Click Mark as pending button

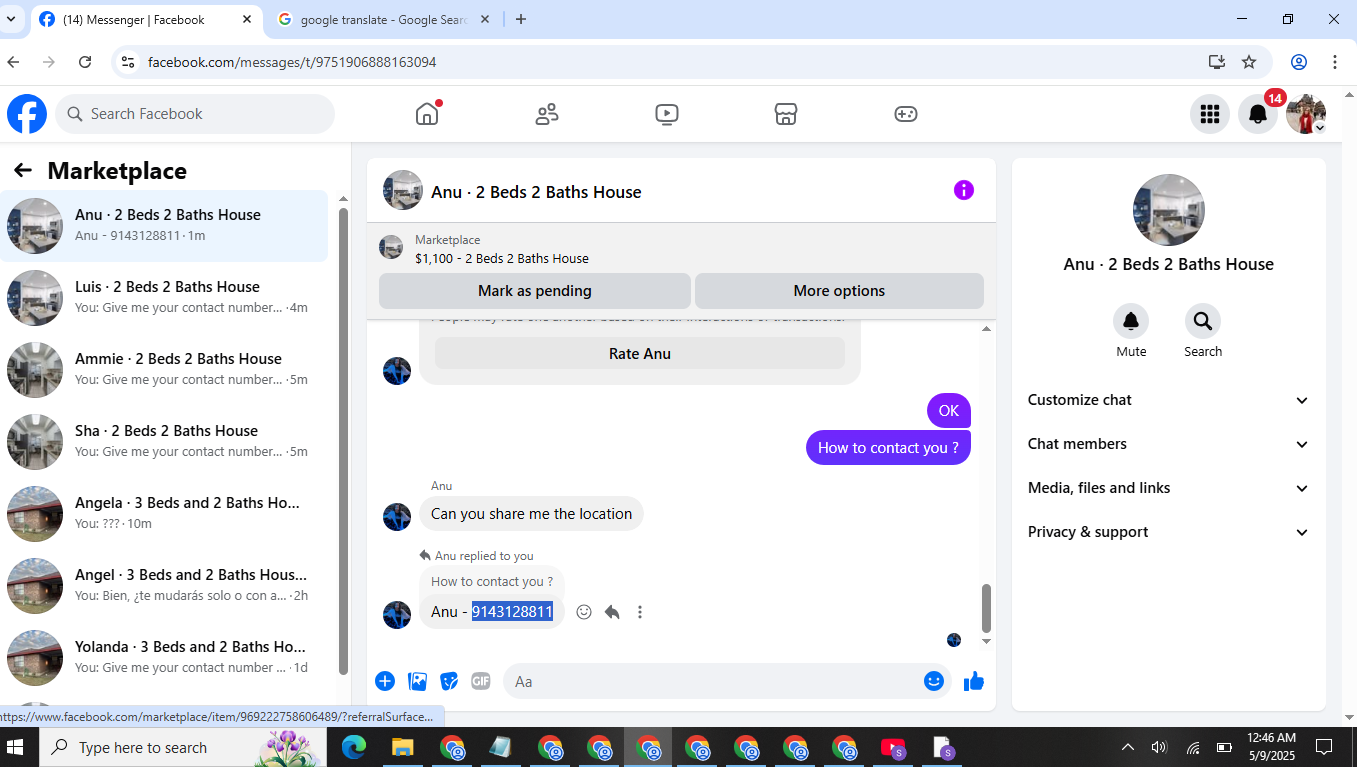[x=535, y=291]
